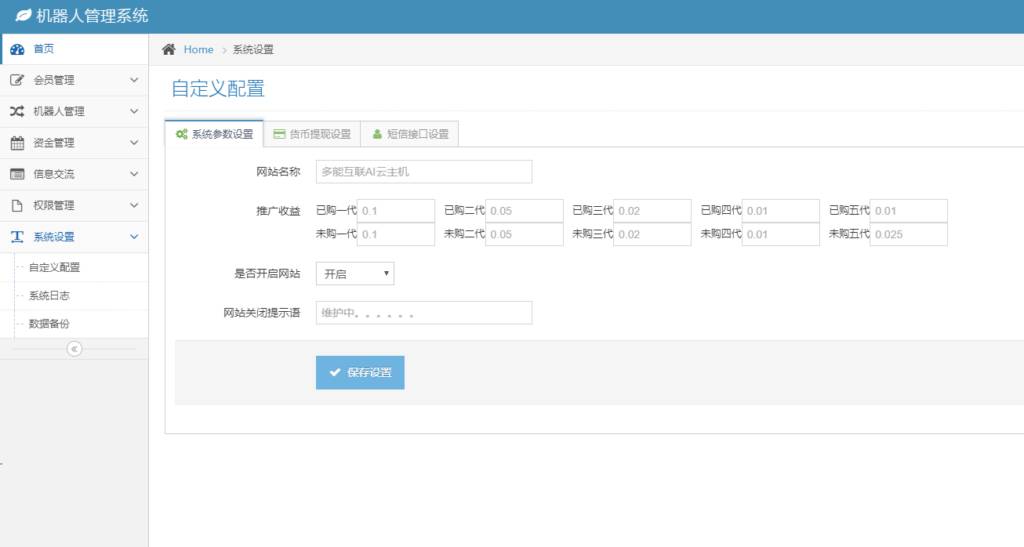Collapse the 系统设置 menu chevron

(134, 237)
